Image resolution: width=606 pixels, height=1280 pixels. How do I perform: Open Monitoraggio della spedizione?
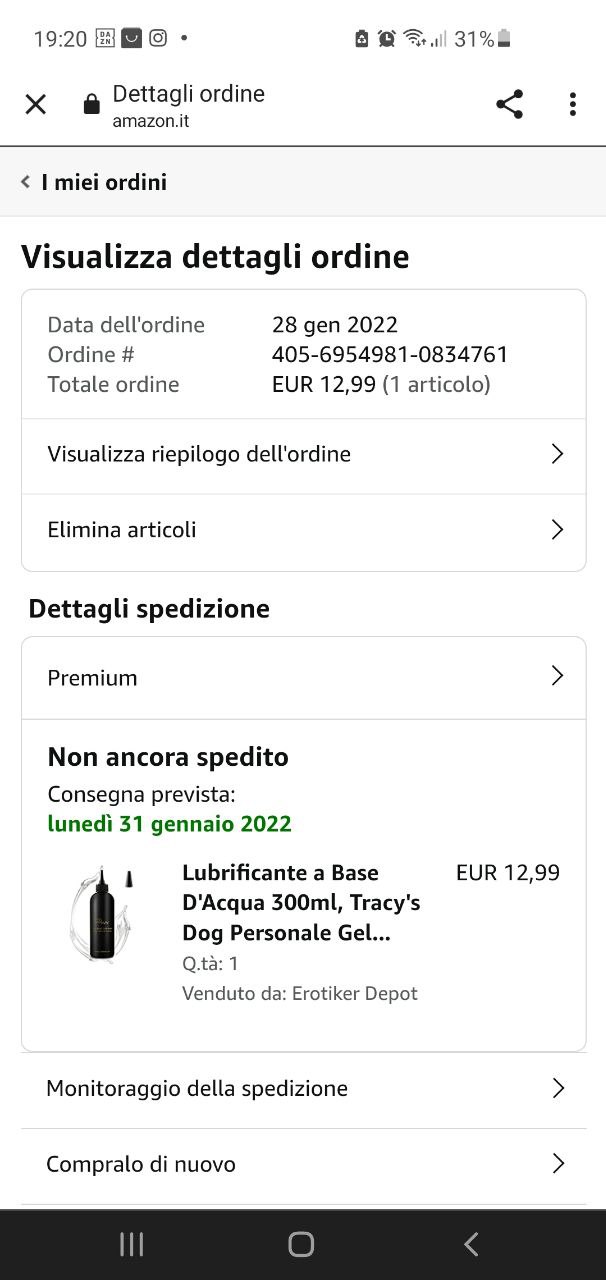(303, 1088)
